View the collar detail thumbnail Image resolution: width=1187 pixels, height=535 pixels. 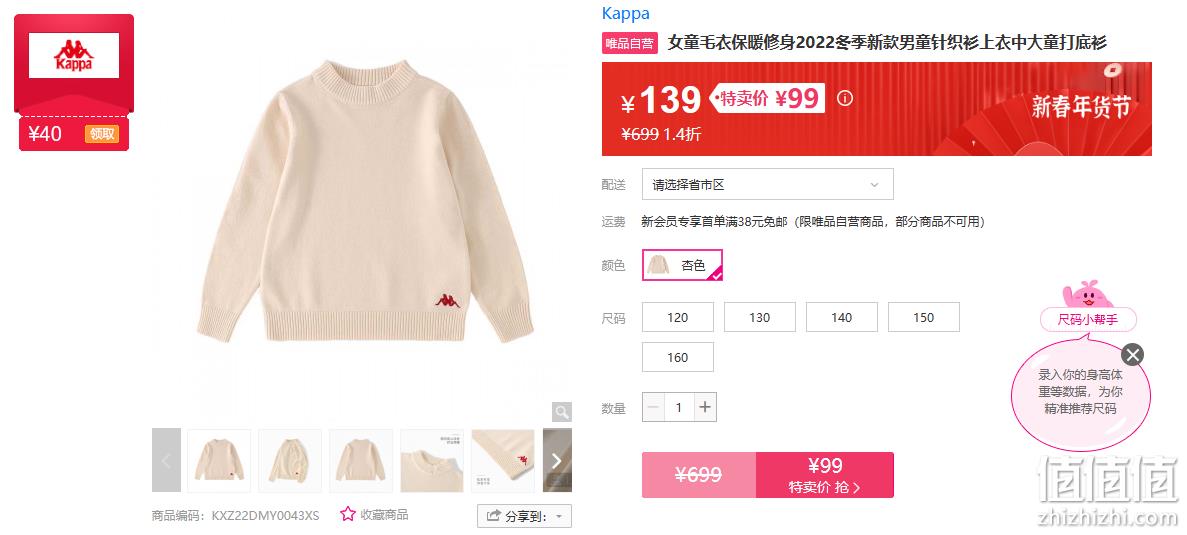tap(431, 460)
